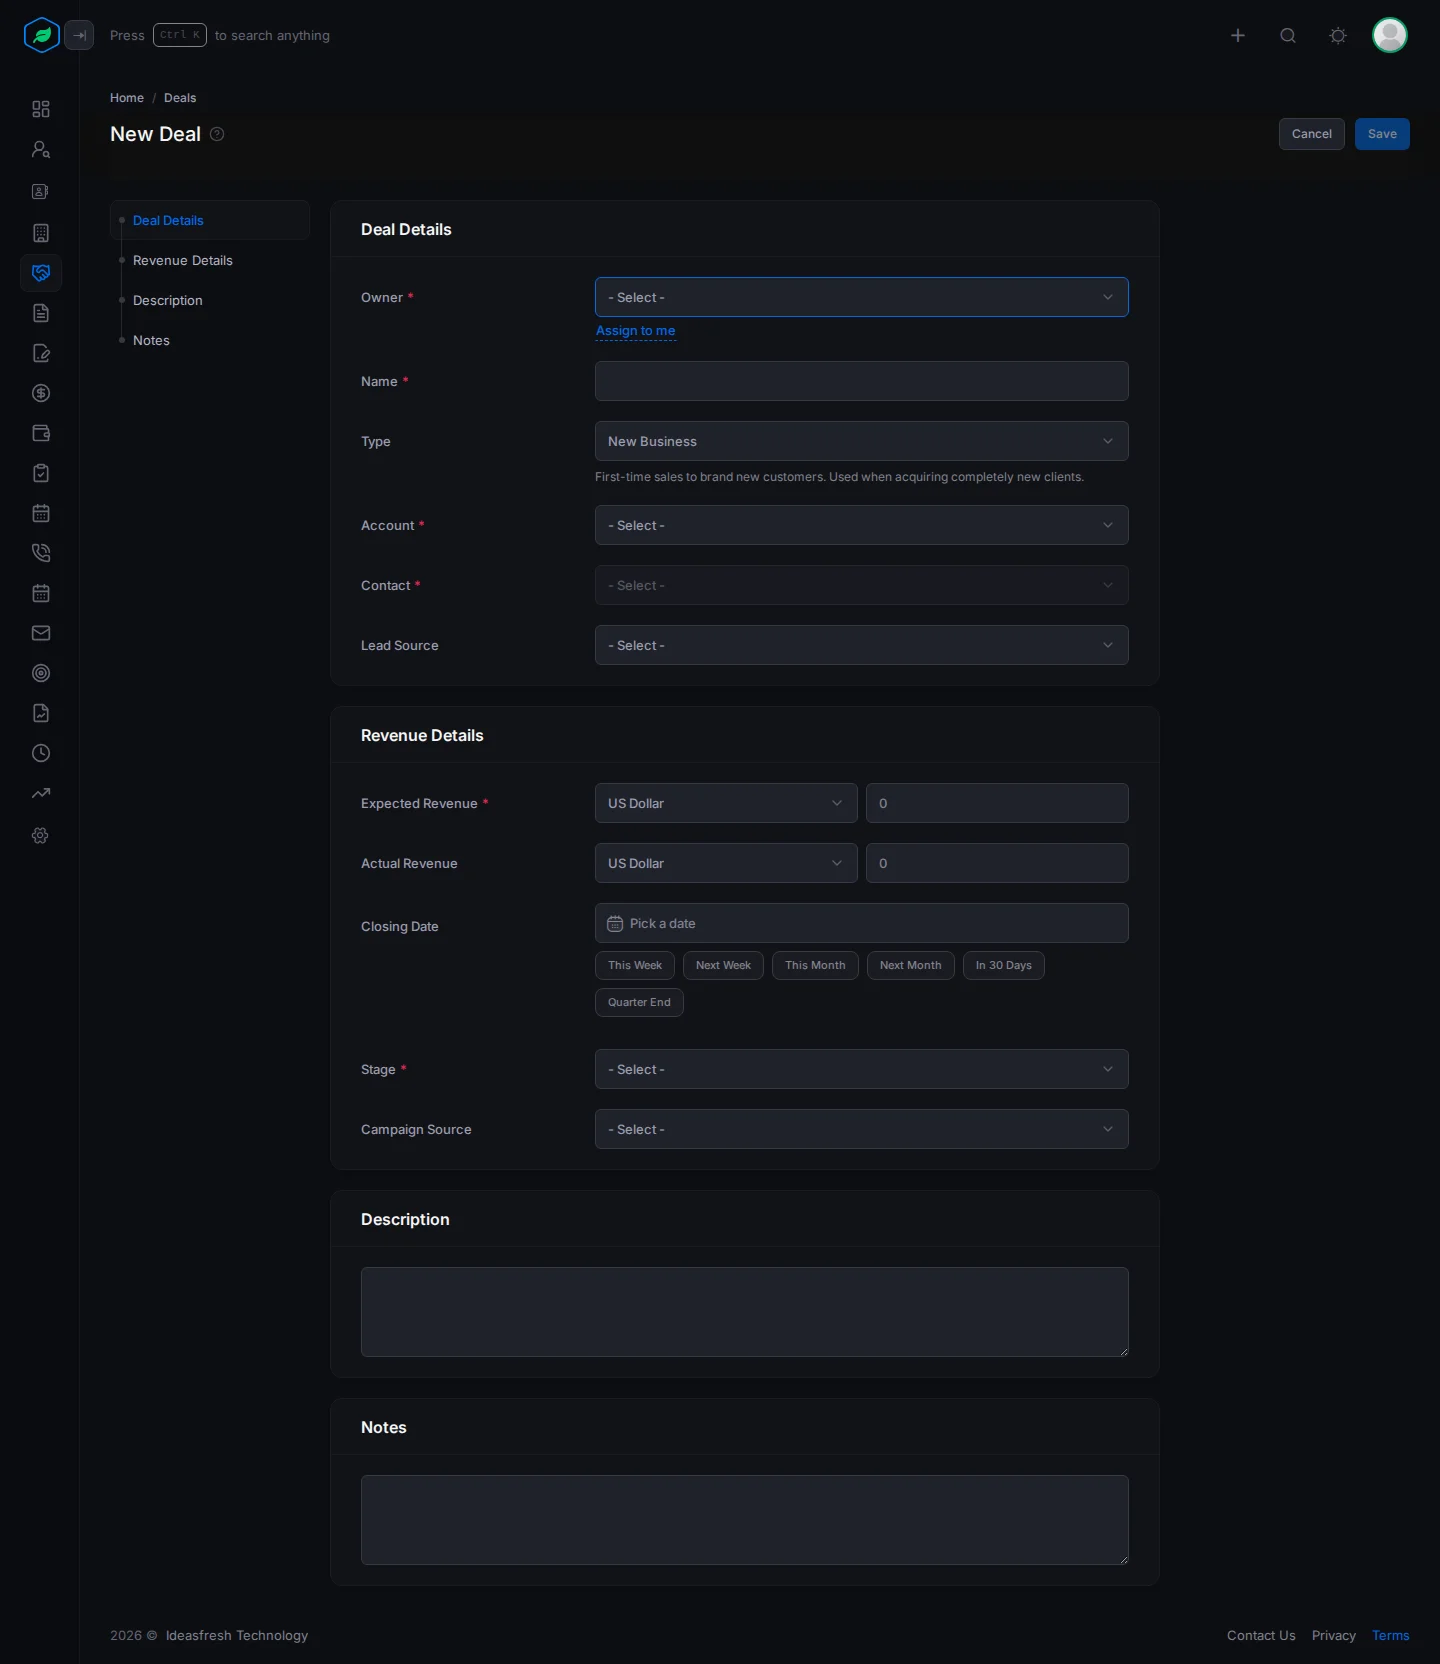Open the building icon in sidebar

[41, 233]
